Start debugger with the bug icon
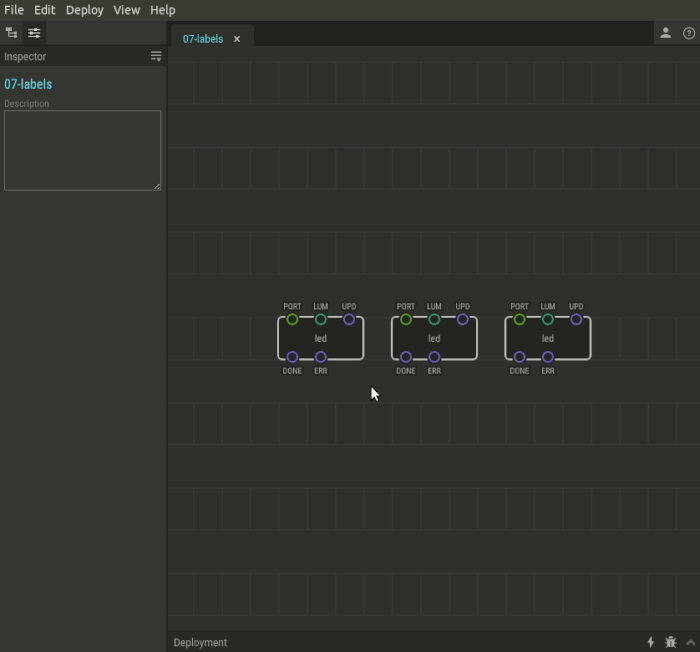The width and height of the screenshot is (700, 652). click(670, 642)
